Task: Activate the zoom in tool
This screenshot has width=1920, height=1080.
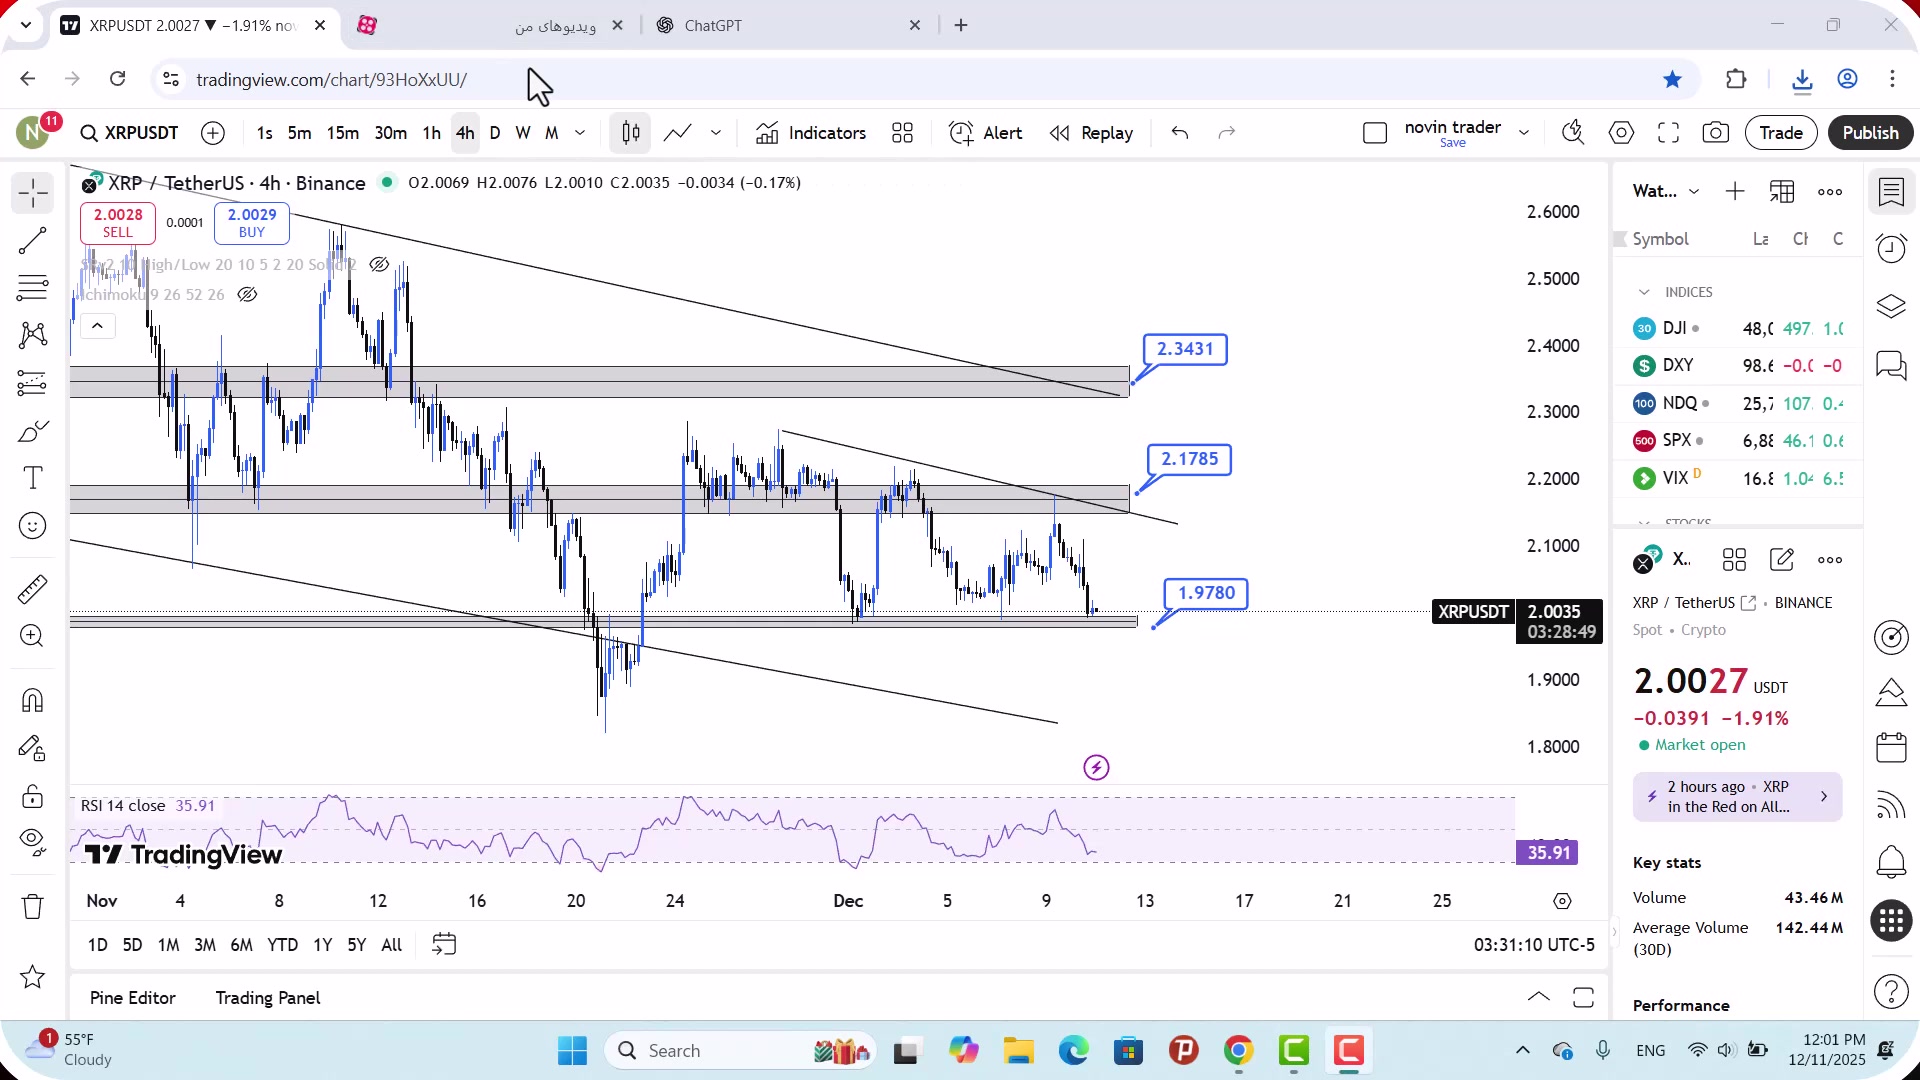Action: click(32, 636)
